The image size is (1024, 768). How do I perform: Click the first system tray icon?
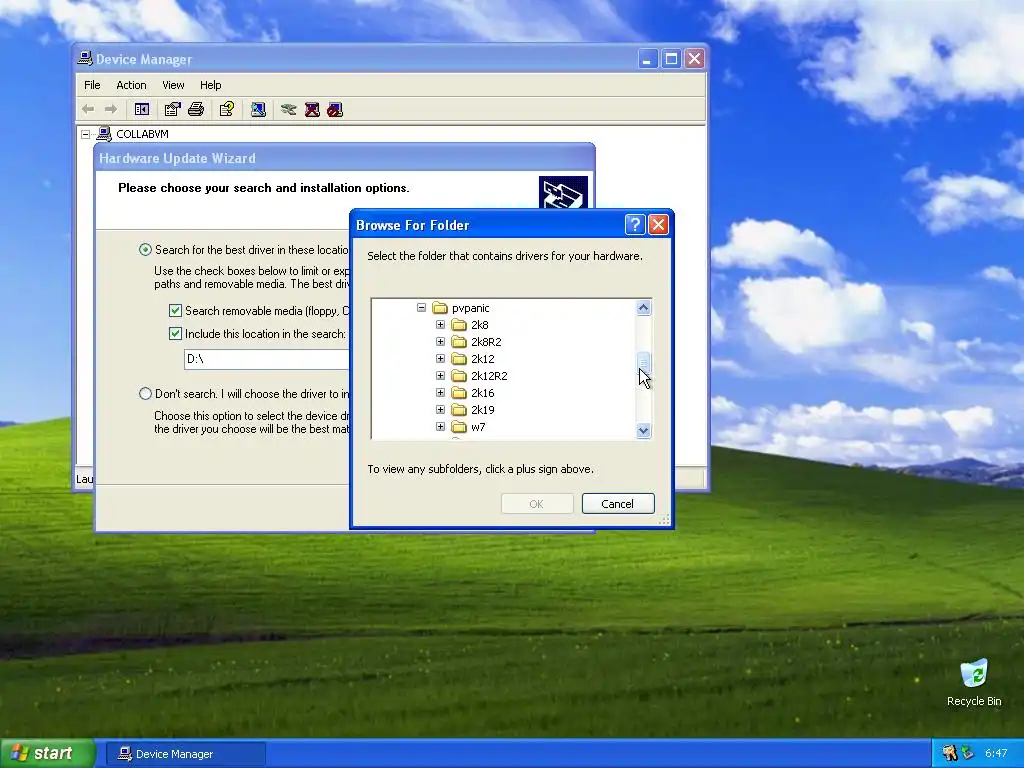tap(949, 754)
